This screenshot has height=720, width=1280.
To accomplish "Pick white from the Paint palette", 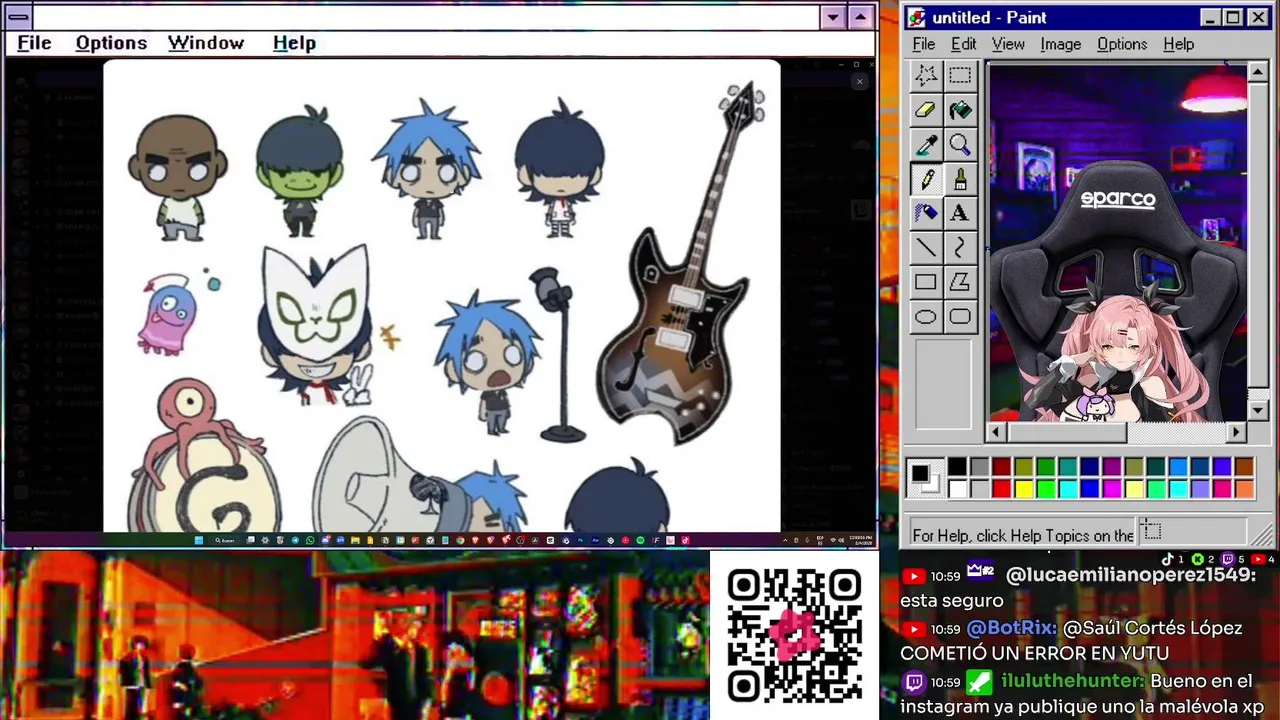I will [957, 488].
